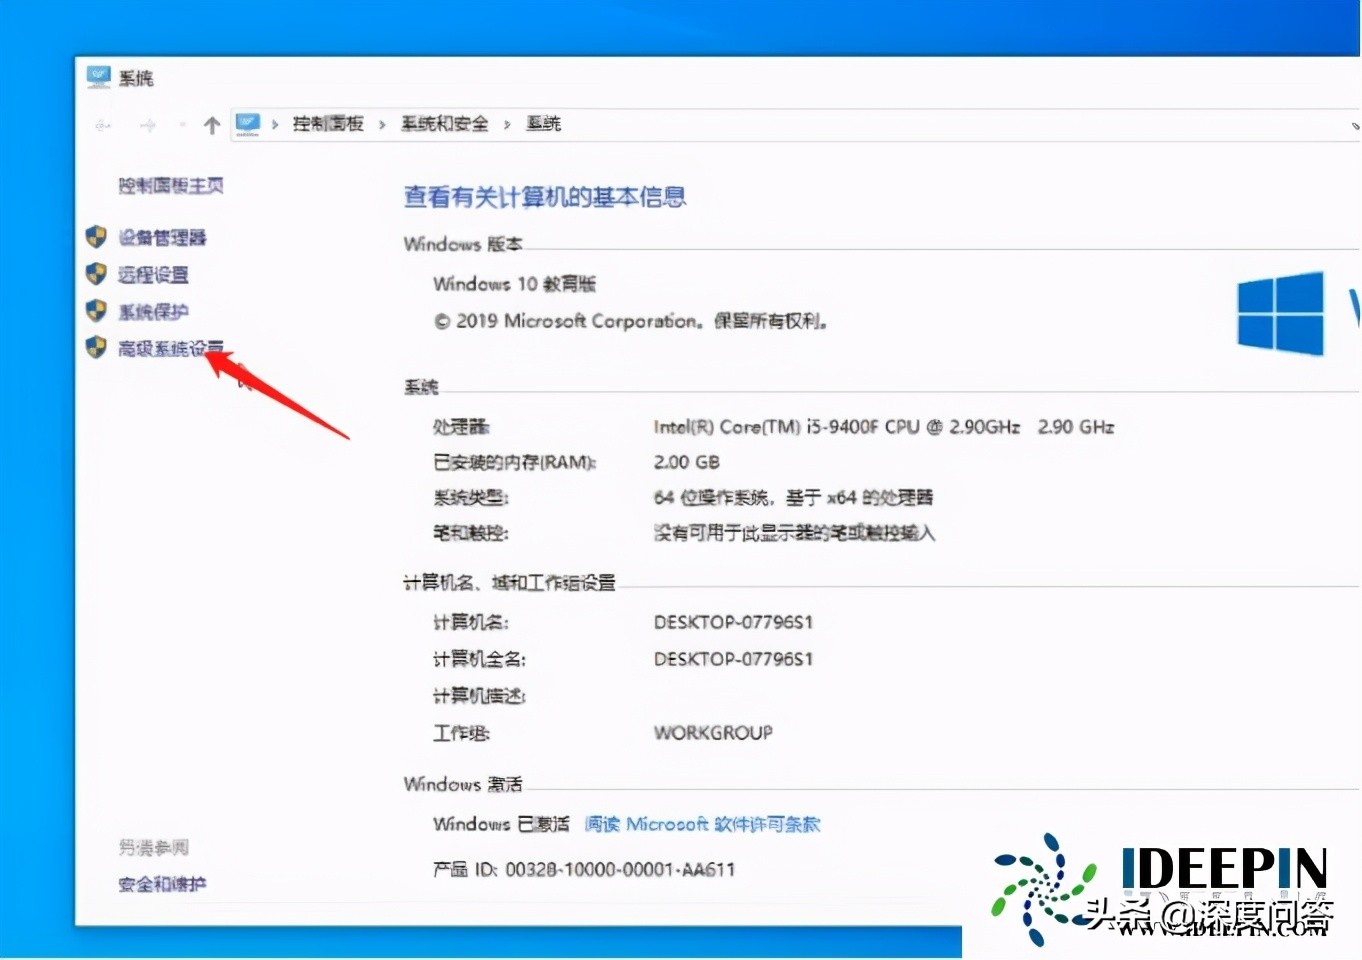The width and height of the screenshot is (1362, 960).
Task: Go up one level with Up arrow
Action: pyautogui.click(x=211, y=125)
